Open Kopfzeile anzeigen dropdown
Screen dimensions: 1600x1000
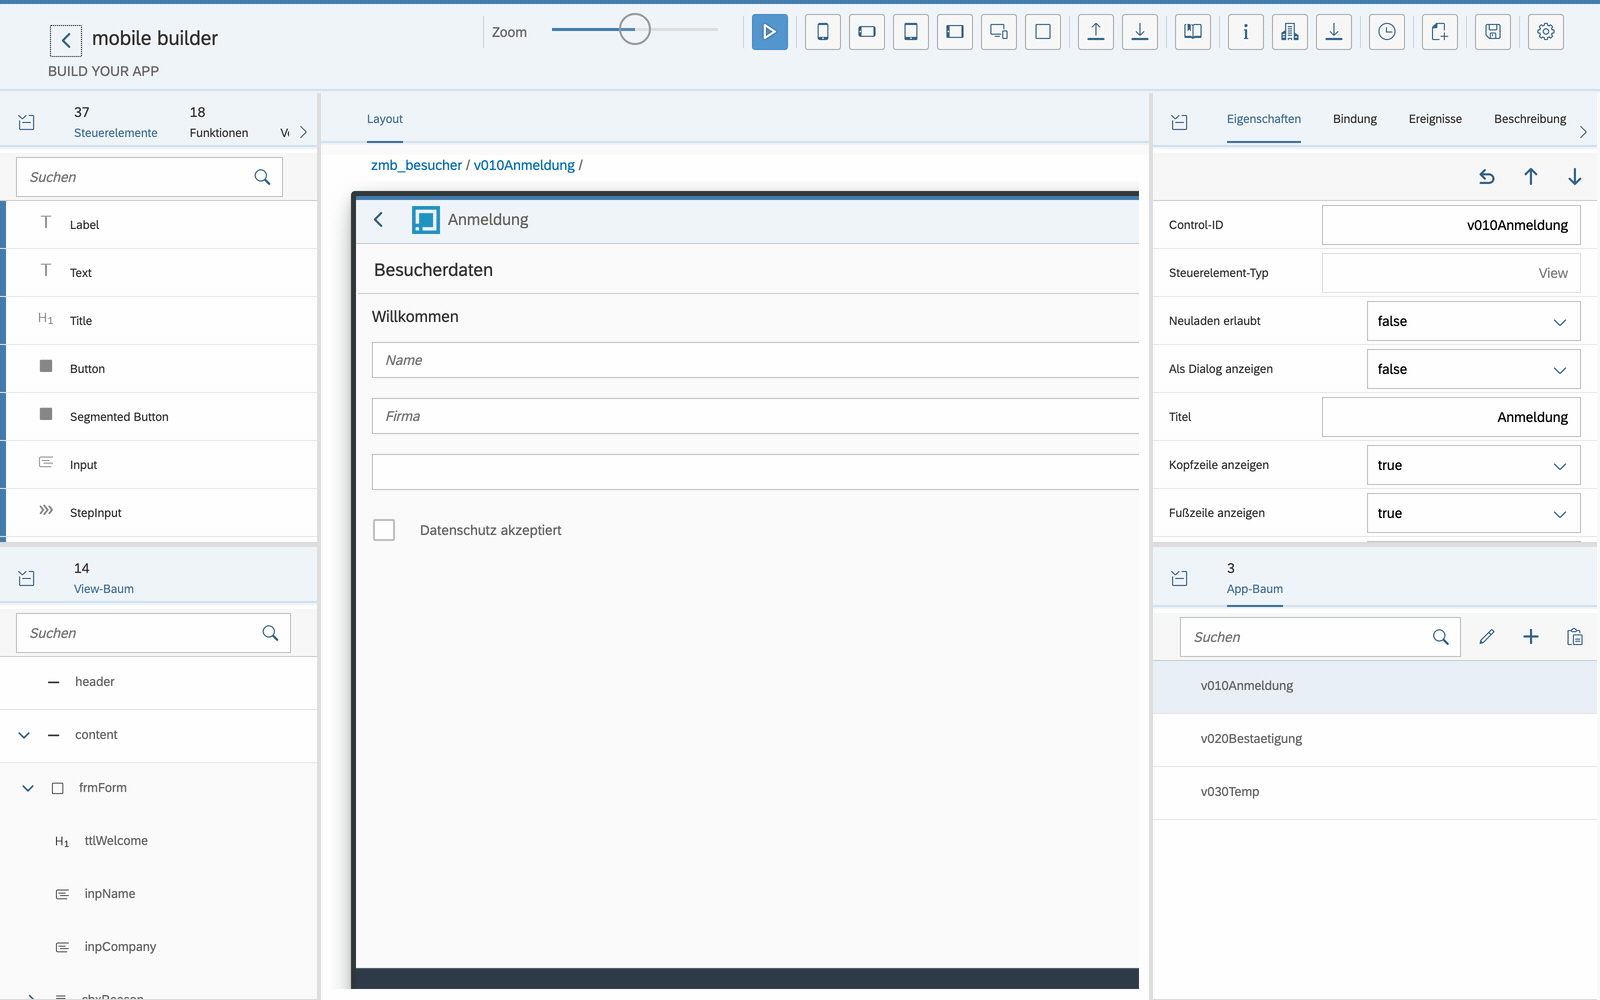[x=1473, y=465]
